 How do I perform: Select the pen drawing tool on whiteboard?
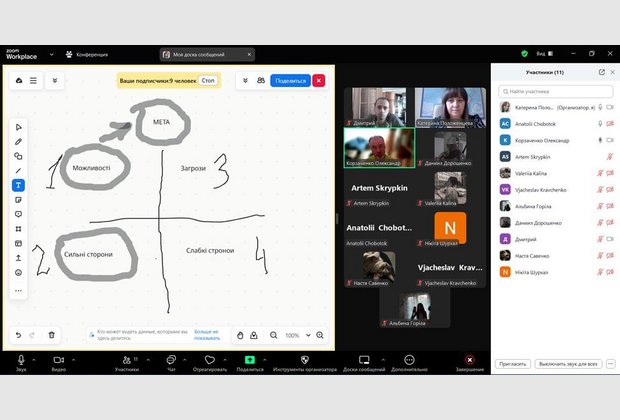[x=18, y=142]
